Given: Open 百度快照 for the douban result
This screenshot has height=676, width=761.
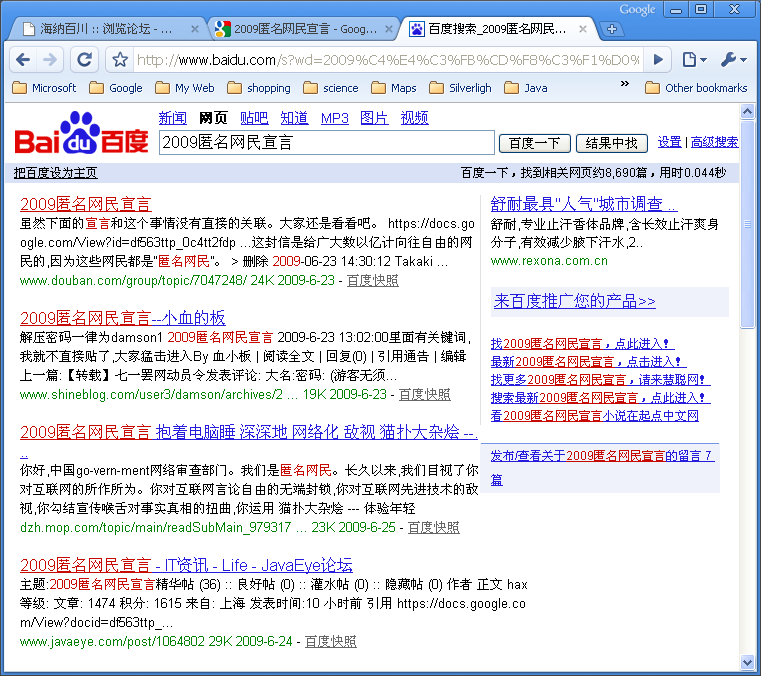Looking at the screenshot, I should coord(373,280).
